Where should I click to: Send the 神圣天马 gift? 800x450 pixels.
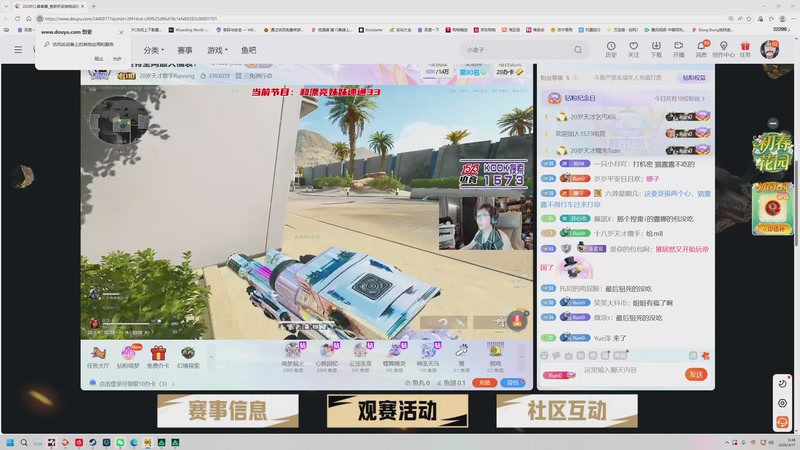point(428,357)
